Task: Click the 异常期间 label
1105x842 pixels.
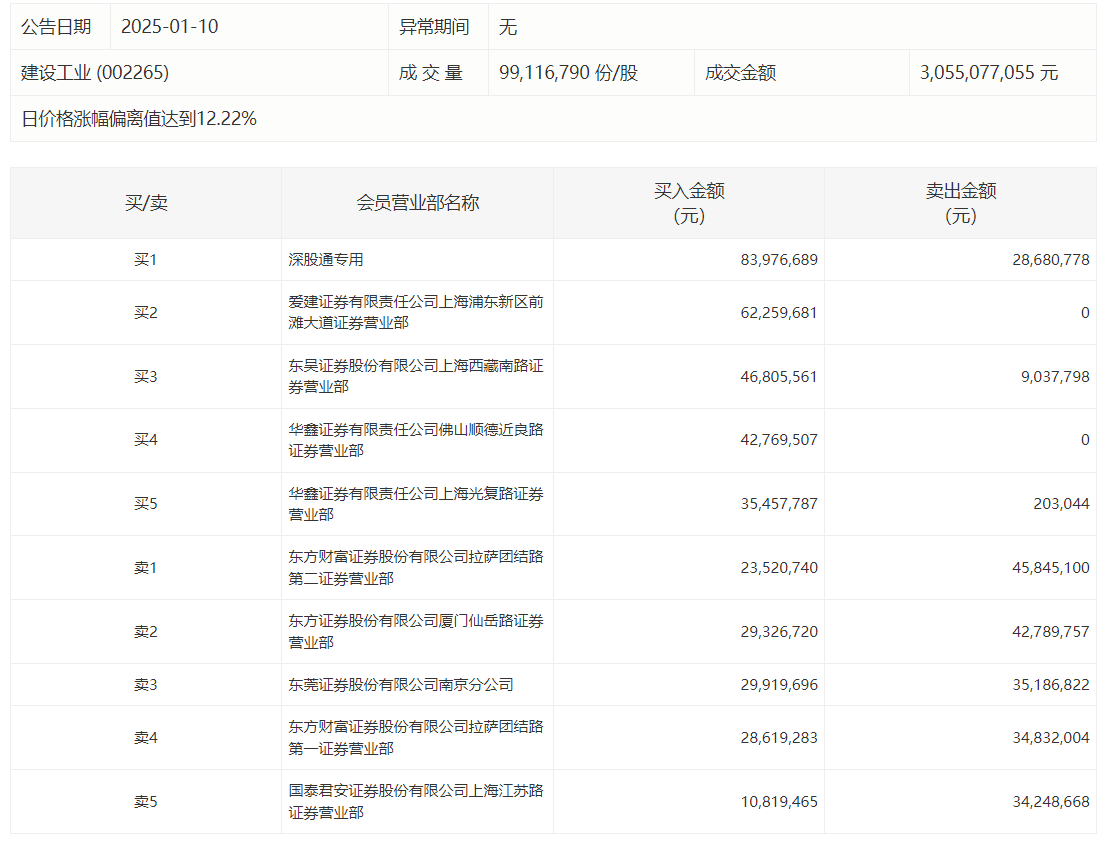Action: [x=434, y=27]
